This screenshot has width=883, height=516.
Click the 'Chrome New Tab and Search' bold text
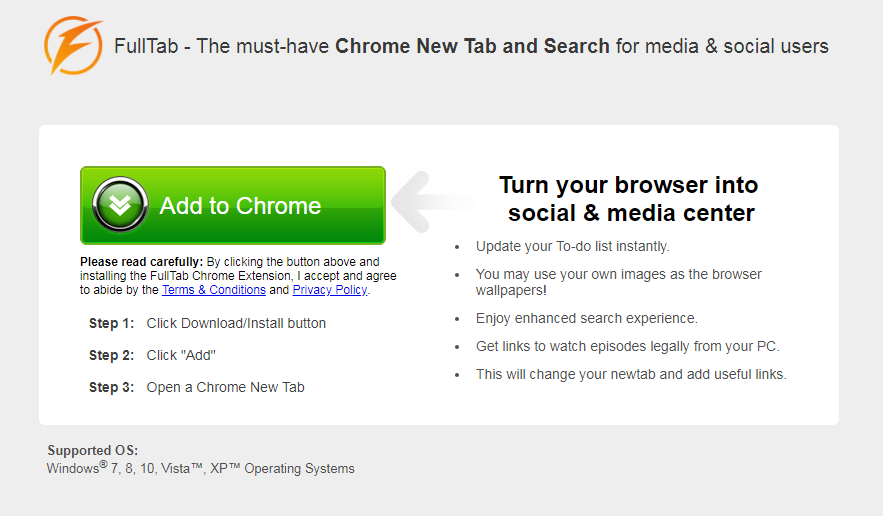(x=472, y=46)
